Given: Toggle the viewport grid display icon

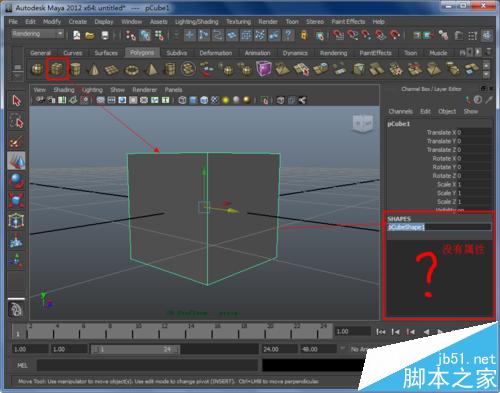Looking at the screenshot, I should [x=100, y=100].
